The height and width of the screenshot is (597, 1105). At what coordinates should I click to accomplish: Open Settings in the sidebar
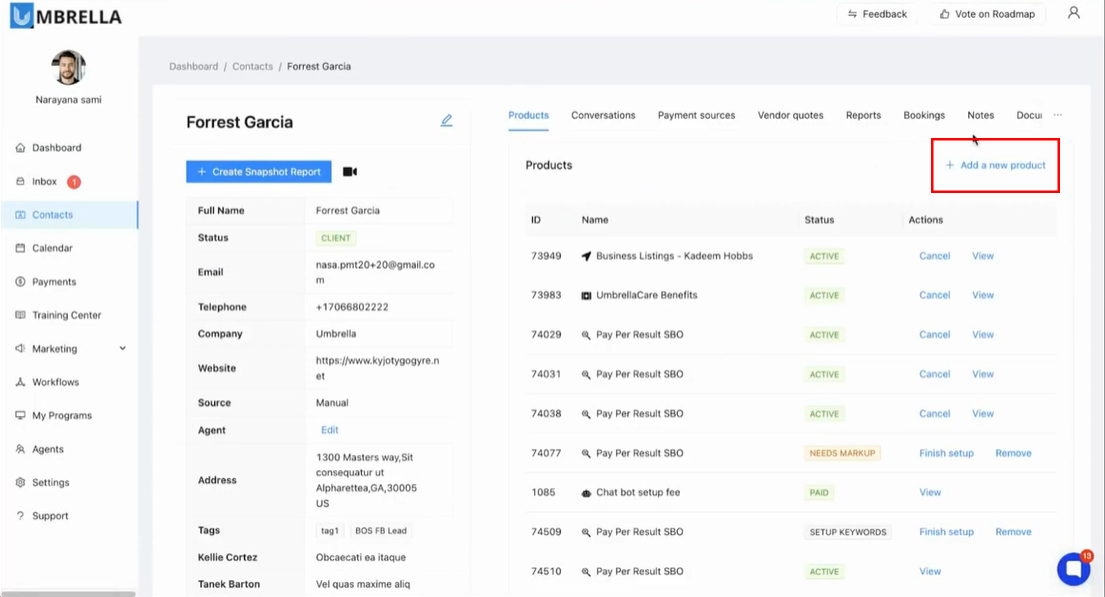[x=50, y=482]
